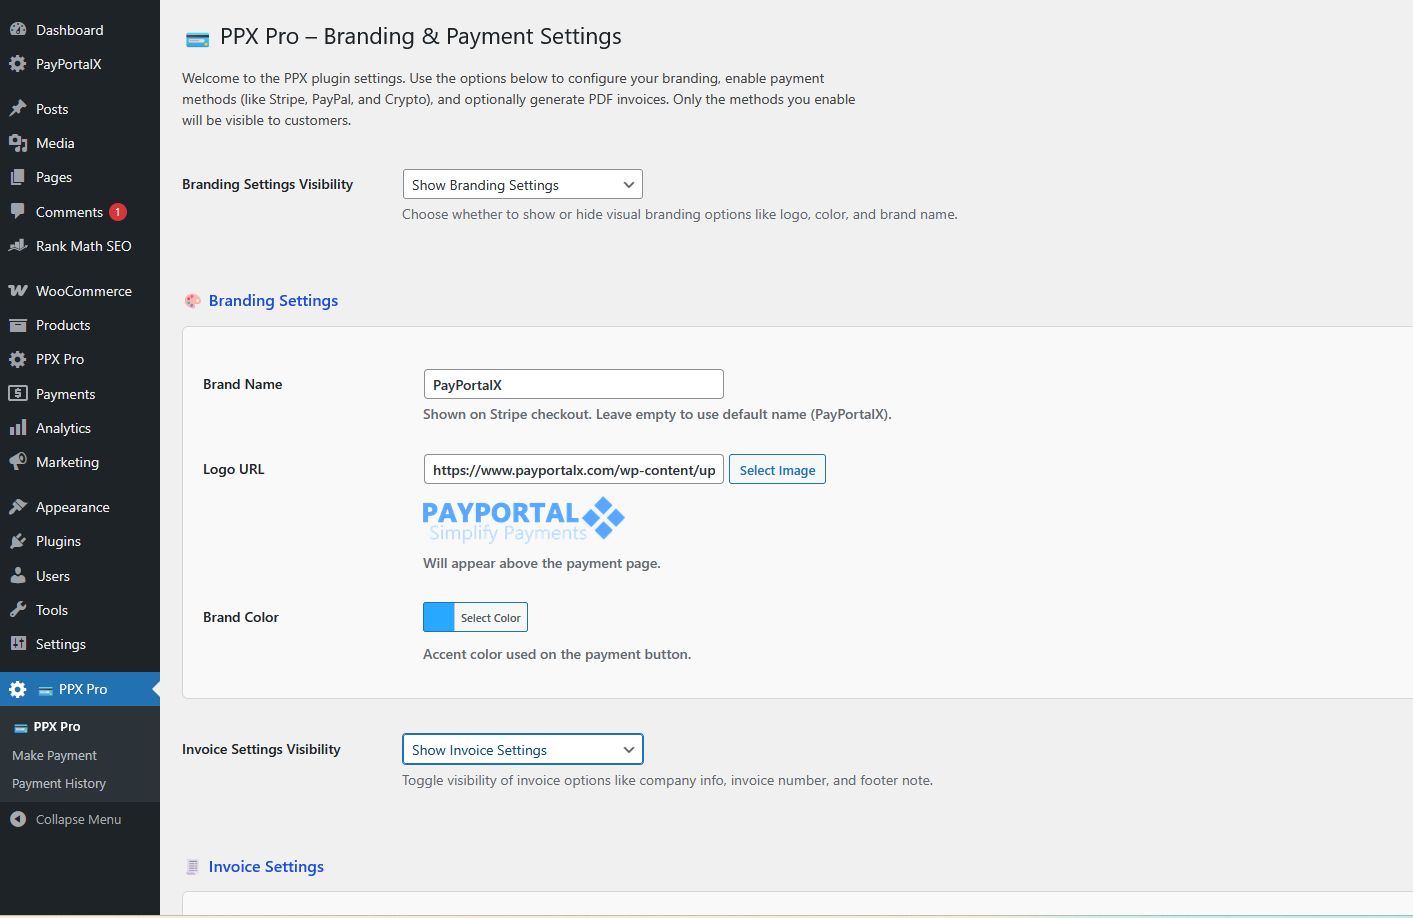Click the WooCommerce logo icon
1413x918 pixels.
(18, 291)
